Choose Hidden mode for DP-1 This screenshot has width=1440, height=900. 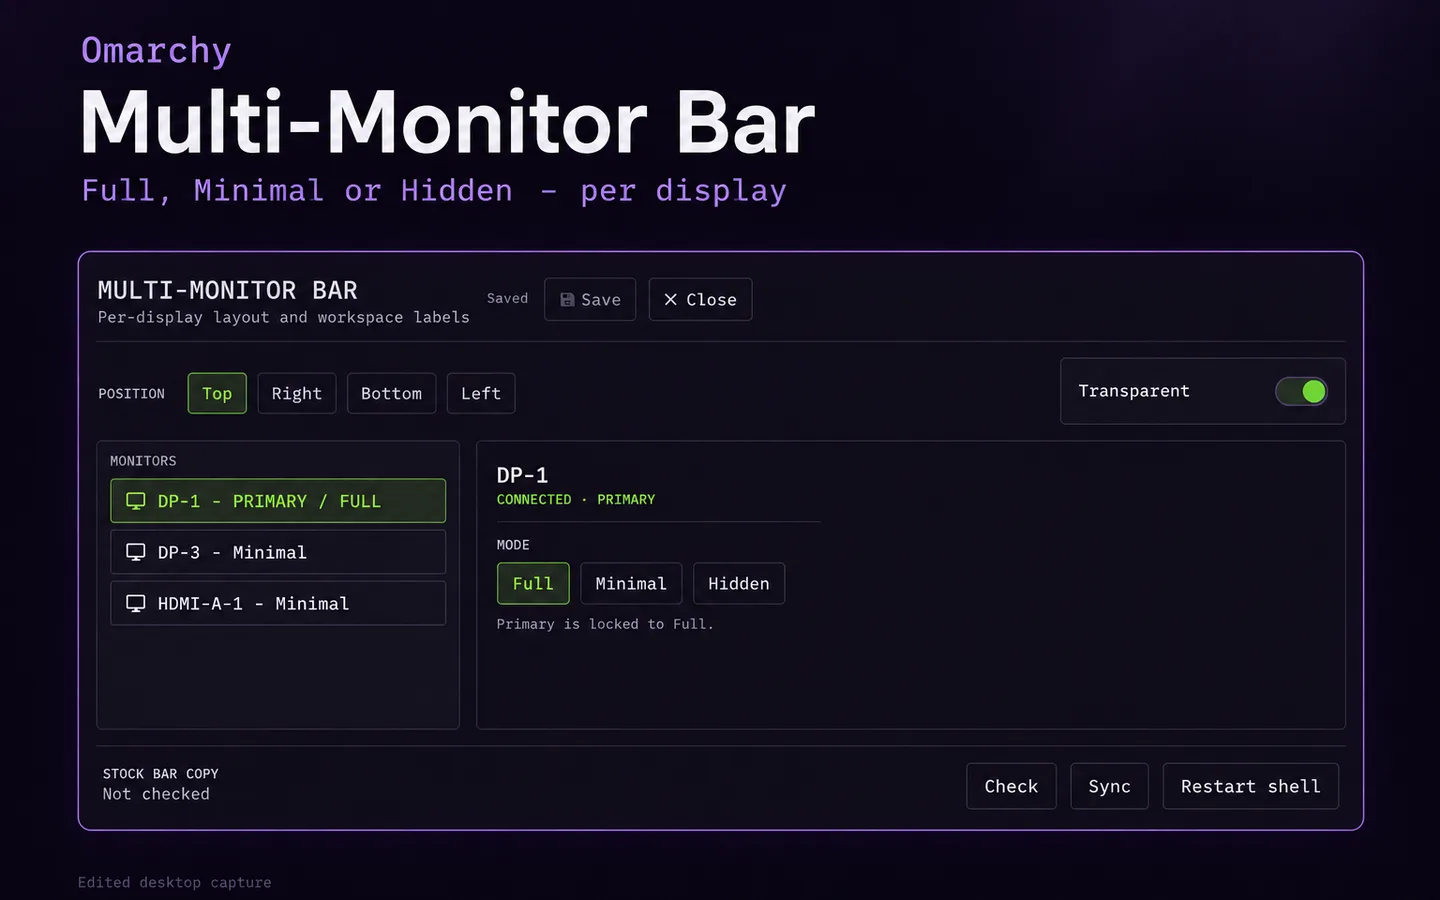click(x=739, y=583)
